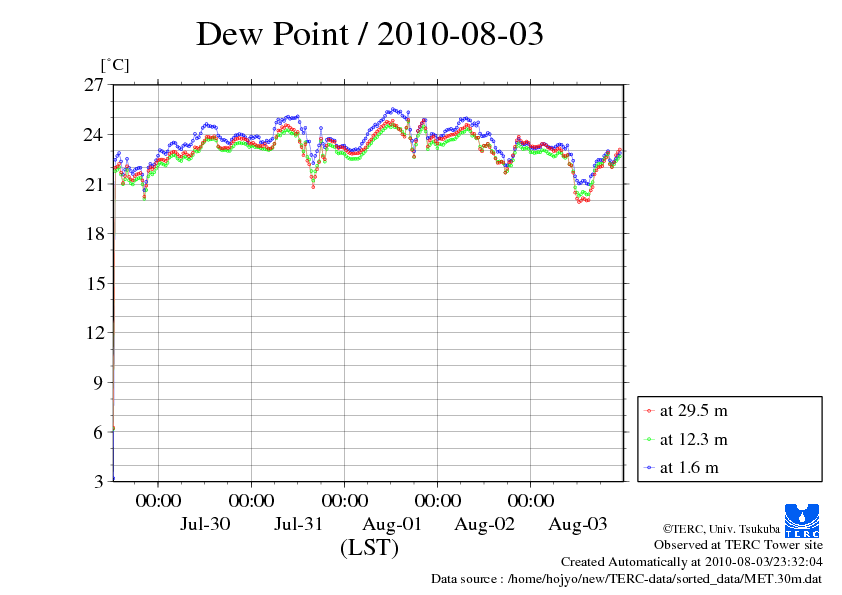Click the y-axis value '24'
The height and width of the screenshot is (595, 842).
(x=93, y=134)
